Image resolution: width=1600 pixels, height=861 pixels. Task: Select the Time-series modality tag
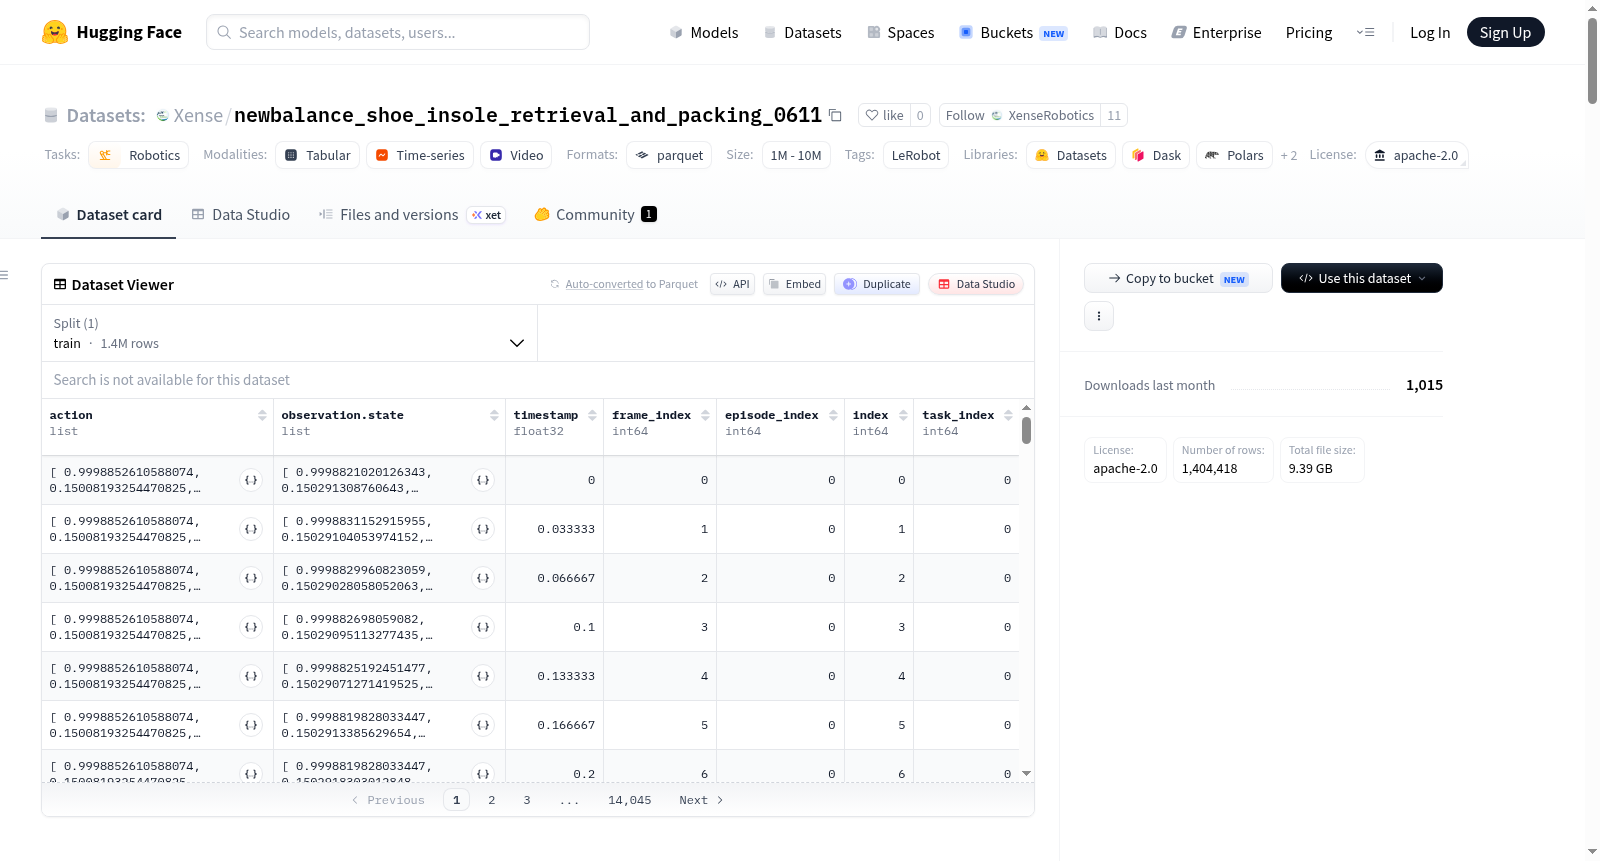[420, 155]
